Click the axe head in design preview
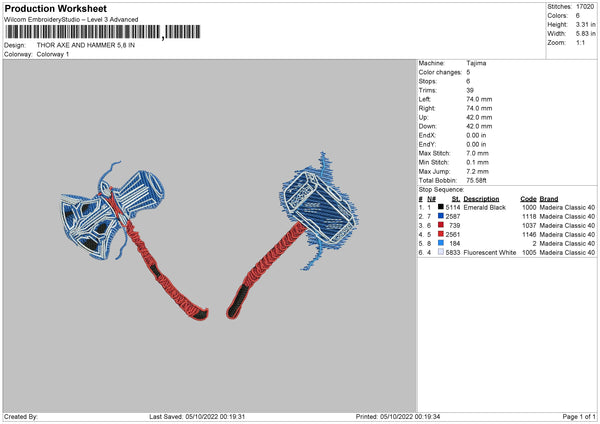The image size is (600, 424). [x=92, y=224]
